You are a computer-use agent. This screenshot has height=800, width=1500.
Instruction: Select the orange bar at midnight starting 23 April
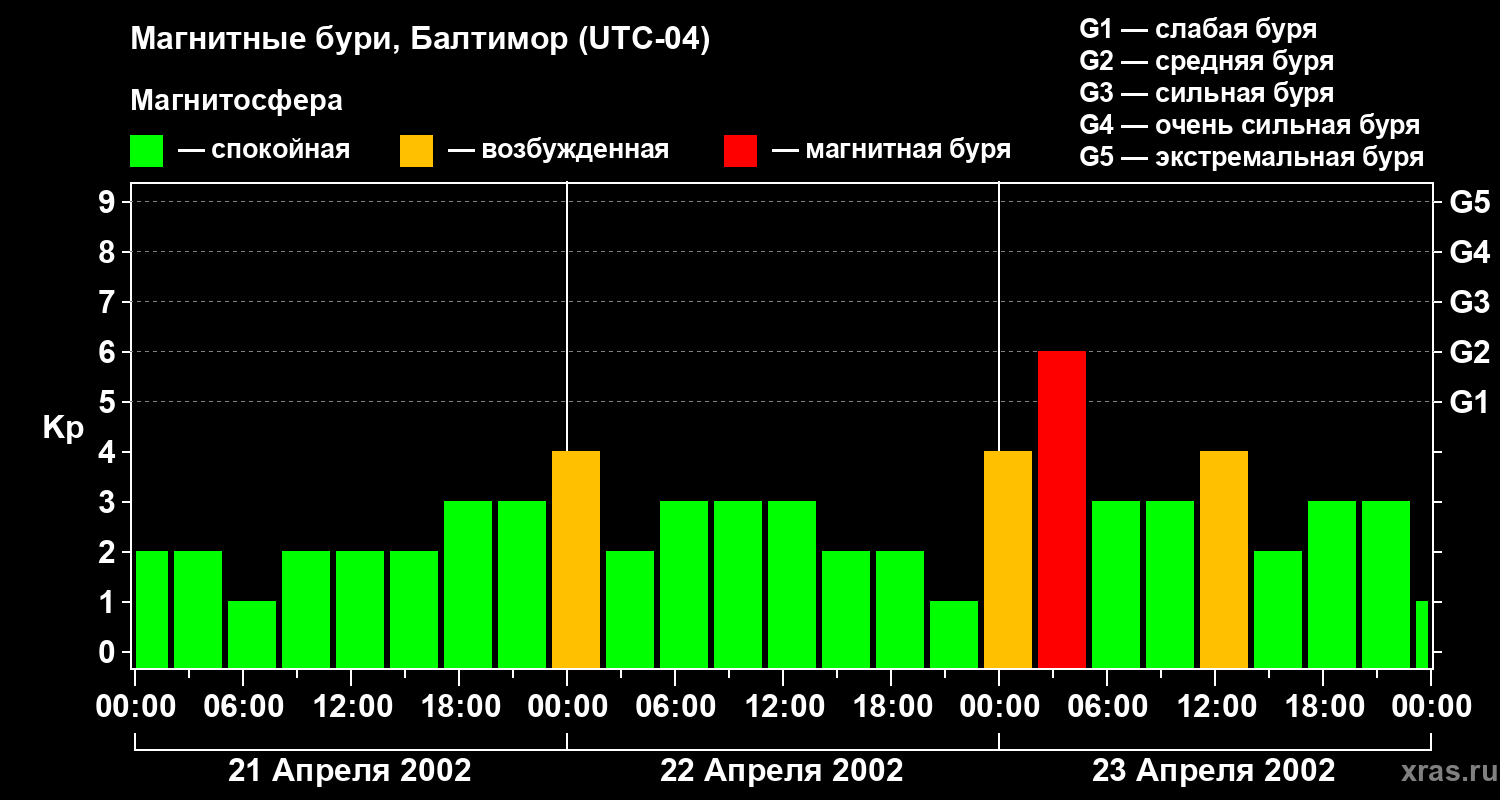[1008, 559]
